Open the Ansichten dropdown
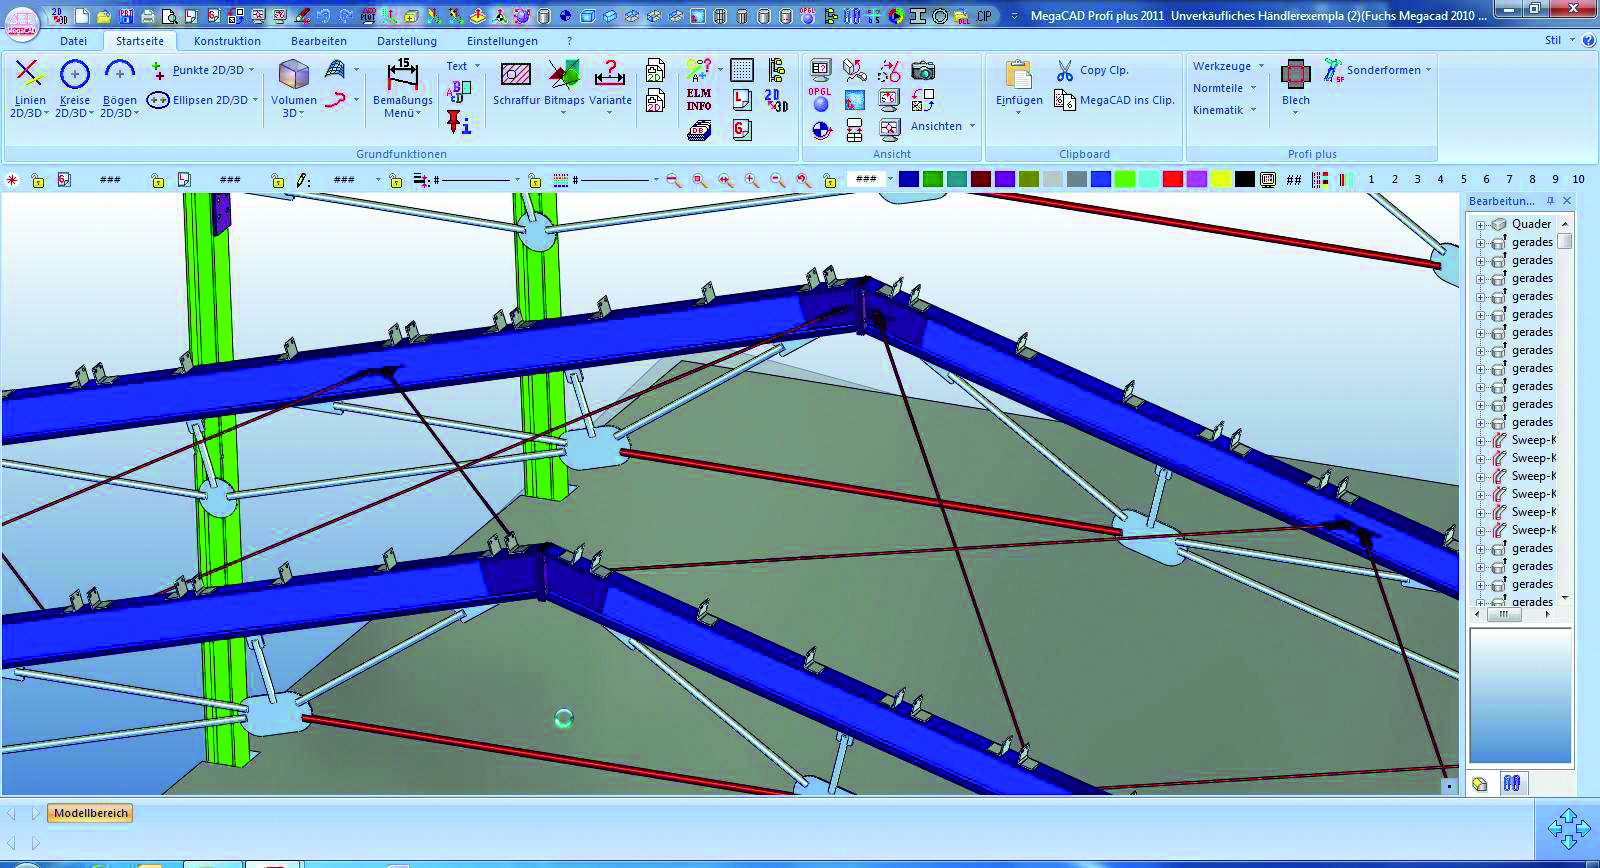The image size is (1600, 868). tap(942, 126)
